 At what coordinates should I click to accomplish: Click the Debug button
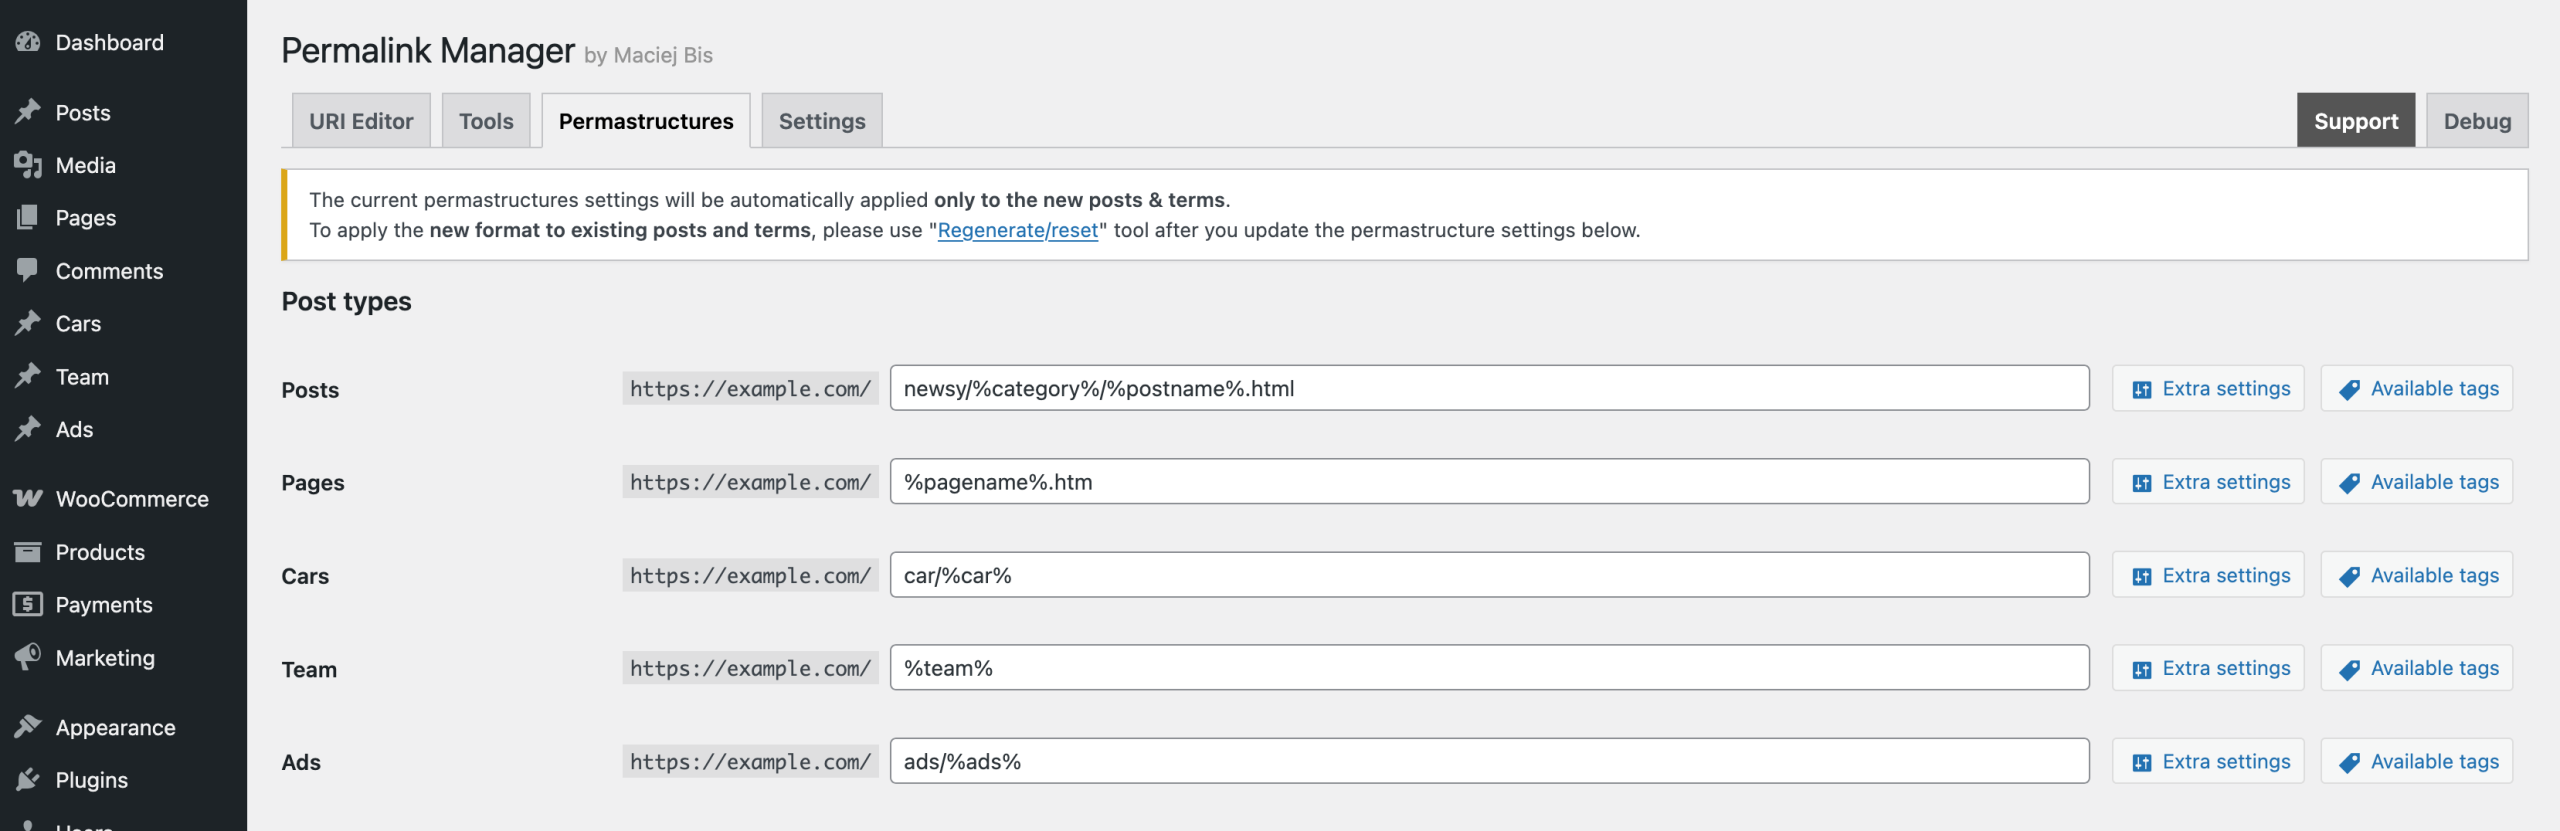pos(2477,121)
